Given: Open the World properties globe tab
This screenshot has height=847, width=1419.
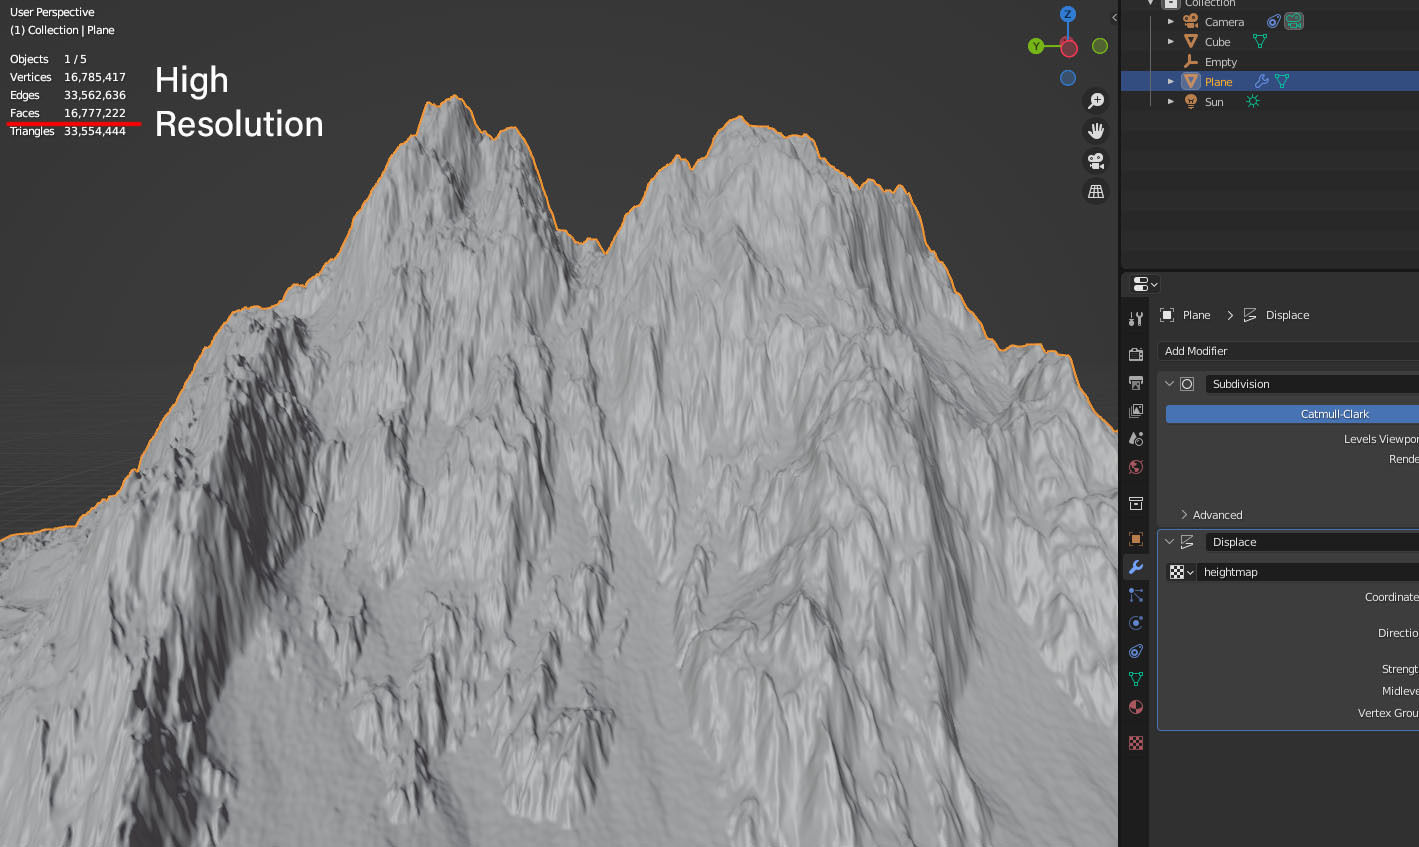Looking at the screenshot, I should click(x=1136, y=467).
